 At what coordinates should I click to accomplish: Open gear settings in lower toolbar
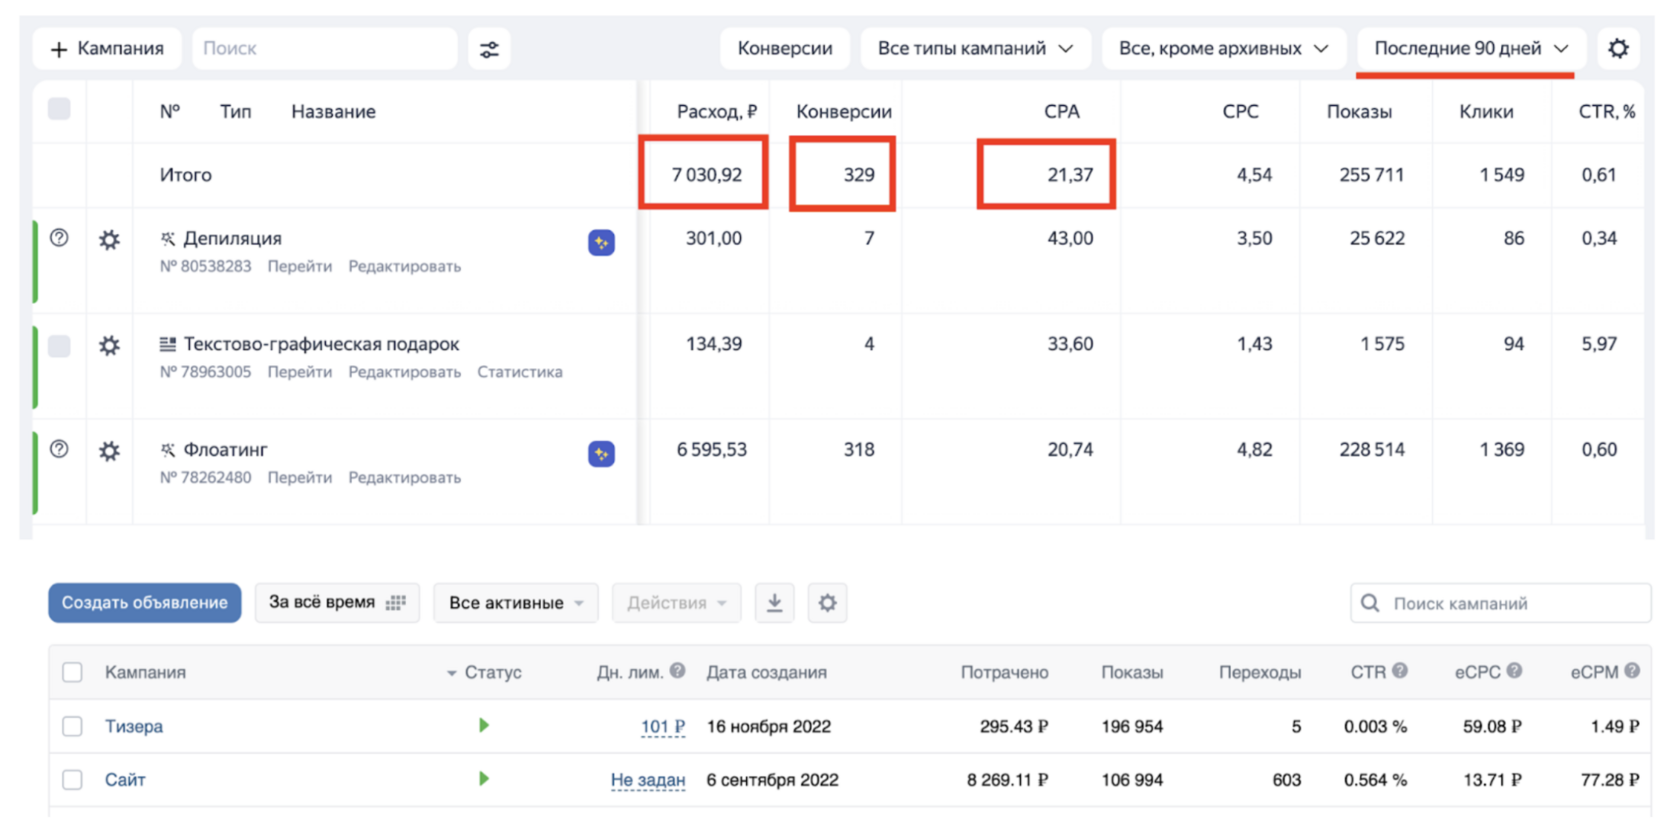coord(827,603)
